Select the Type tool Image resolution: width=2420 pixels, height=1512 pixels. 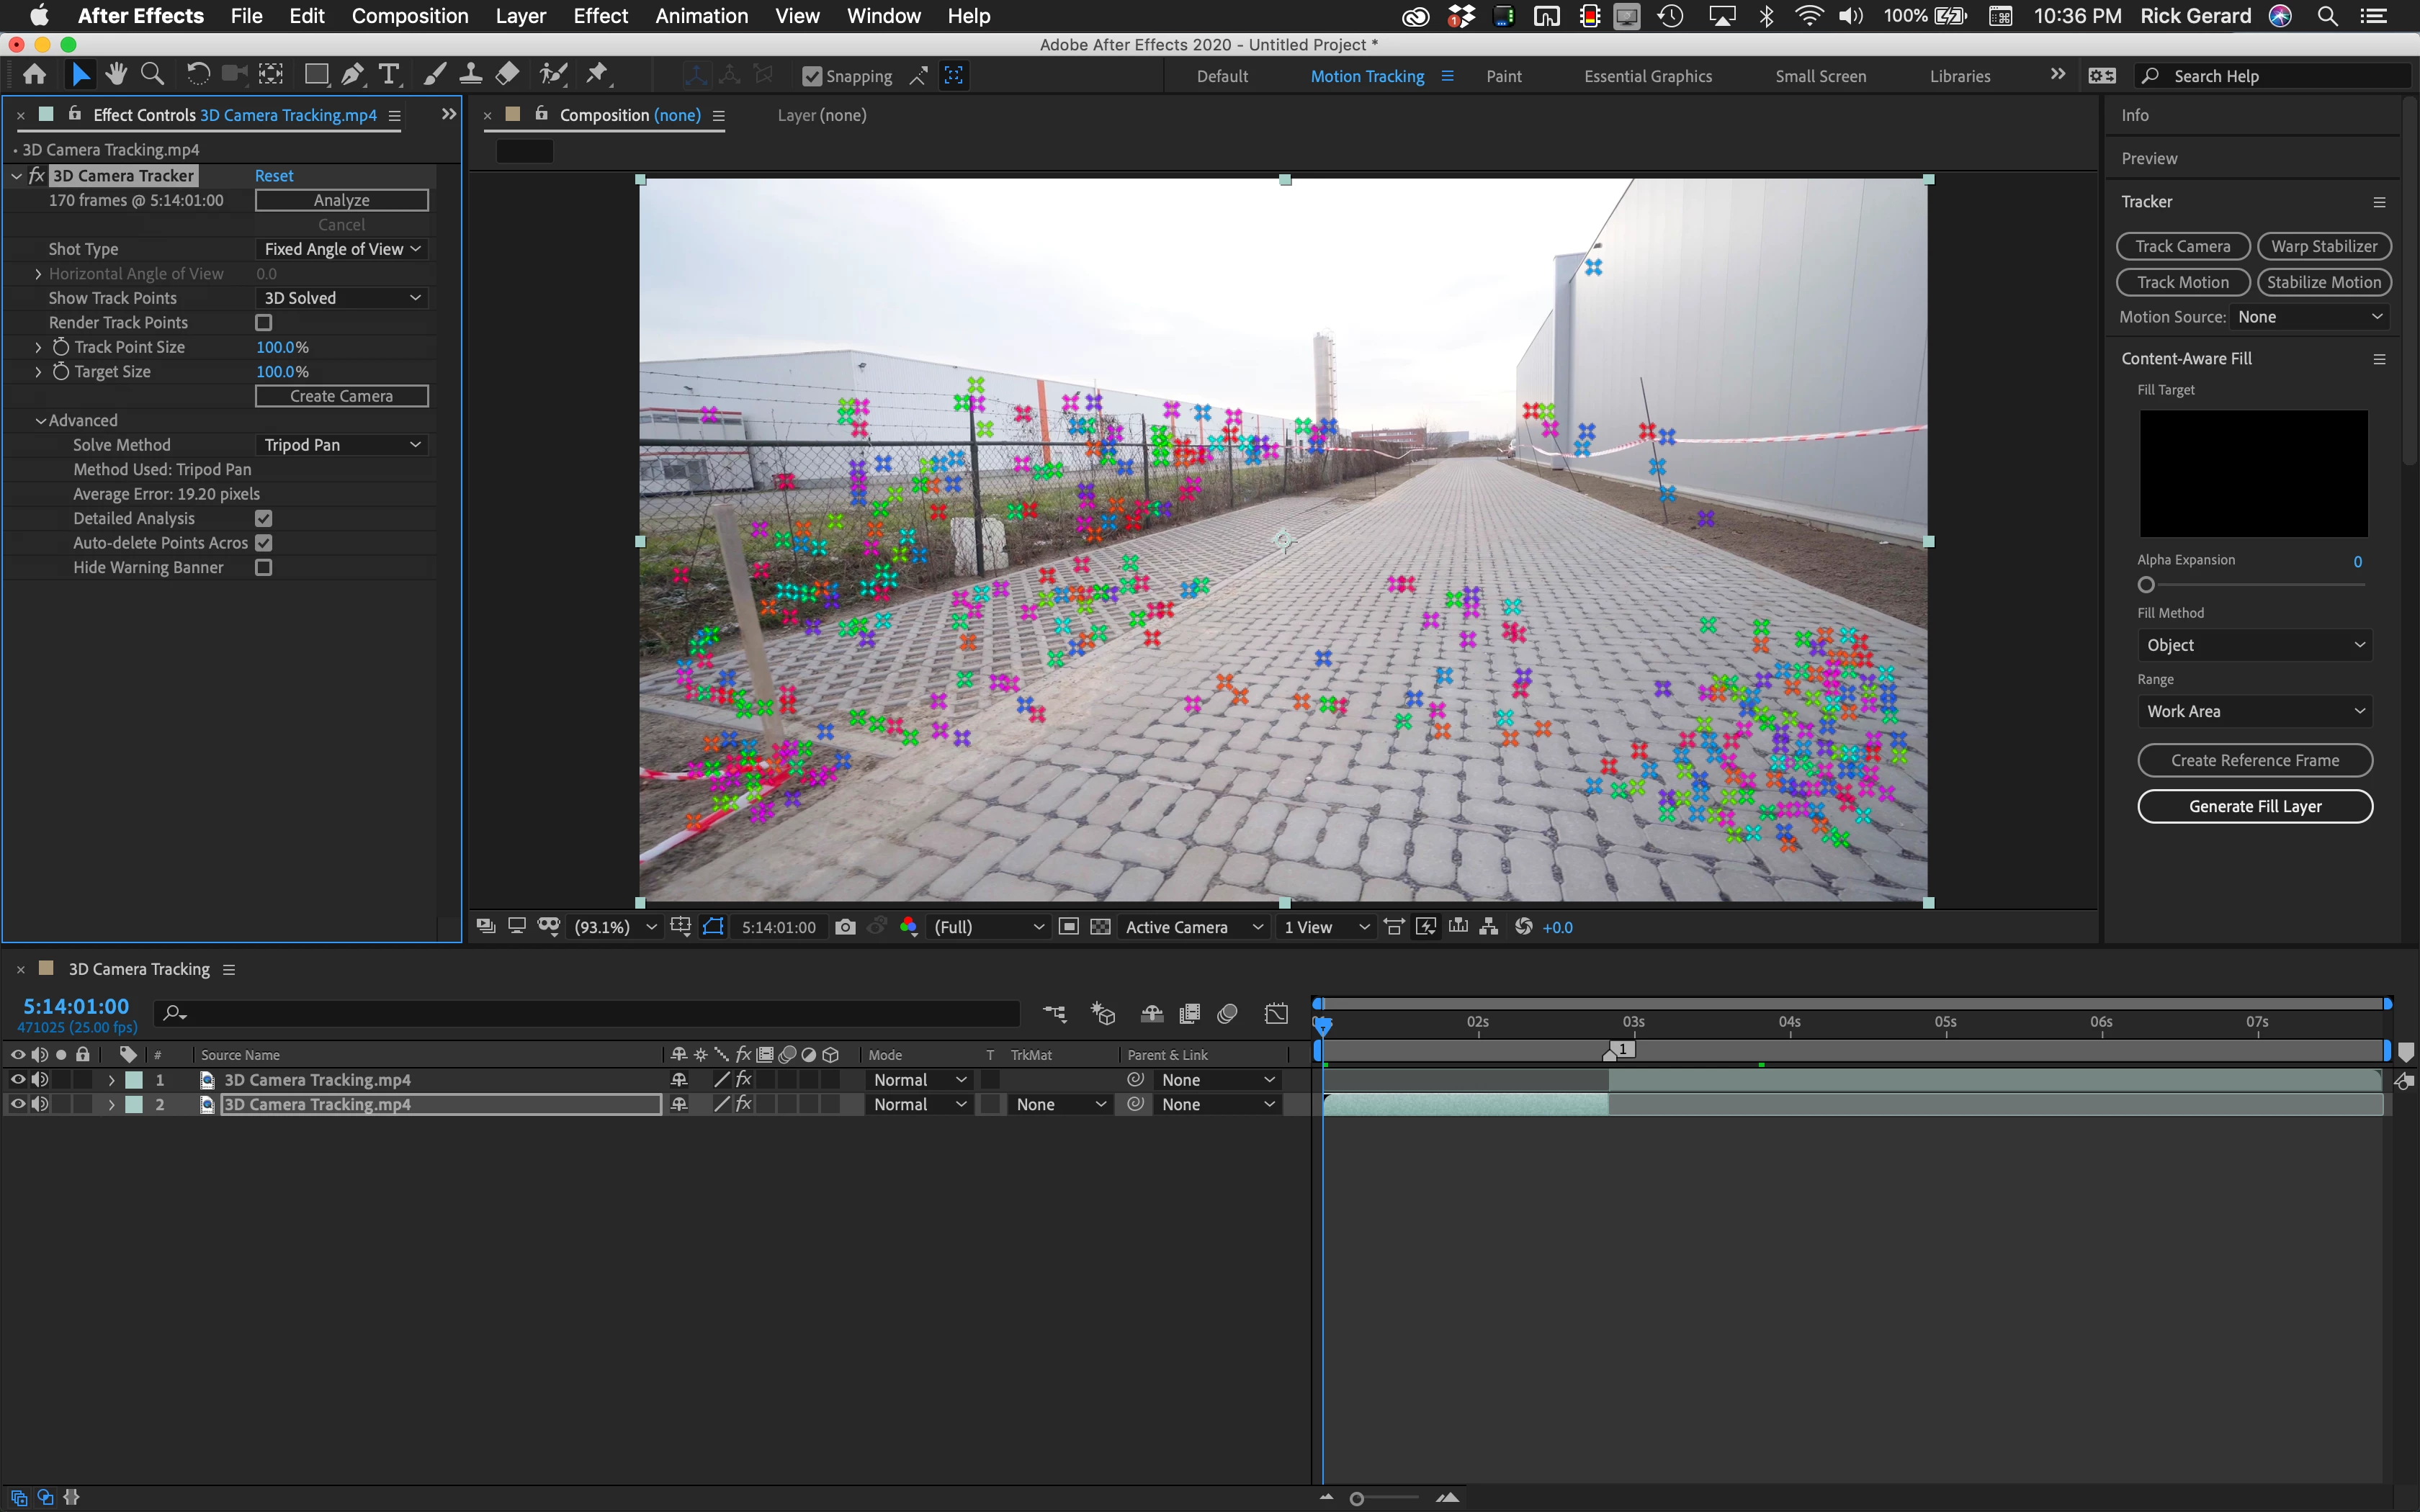coord(389,74)
